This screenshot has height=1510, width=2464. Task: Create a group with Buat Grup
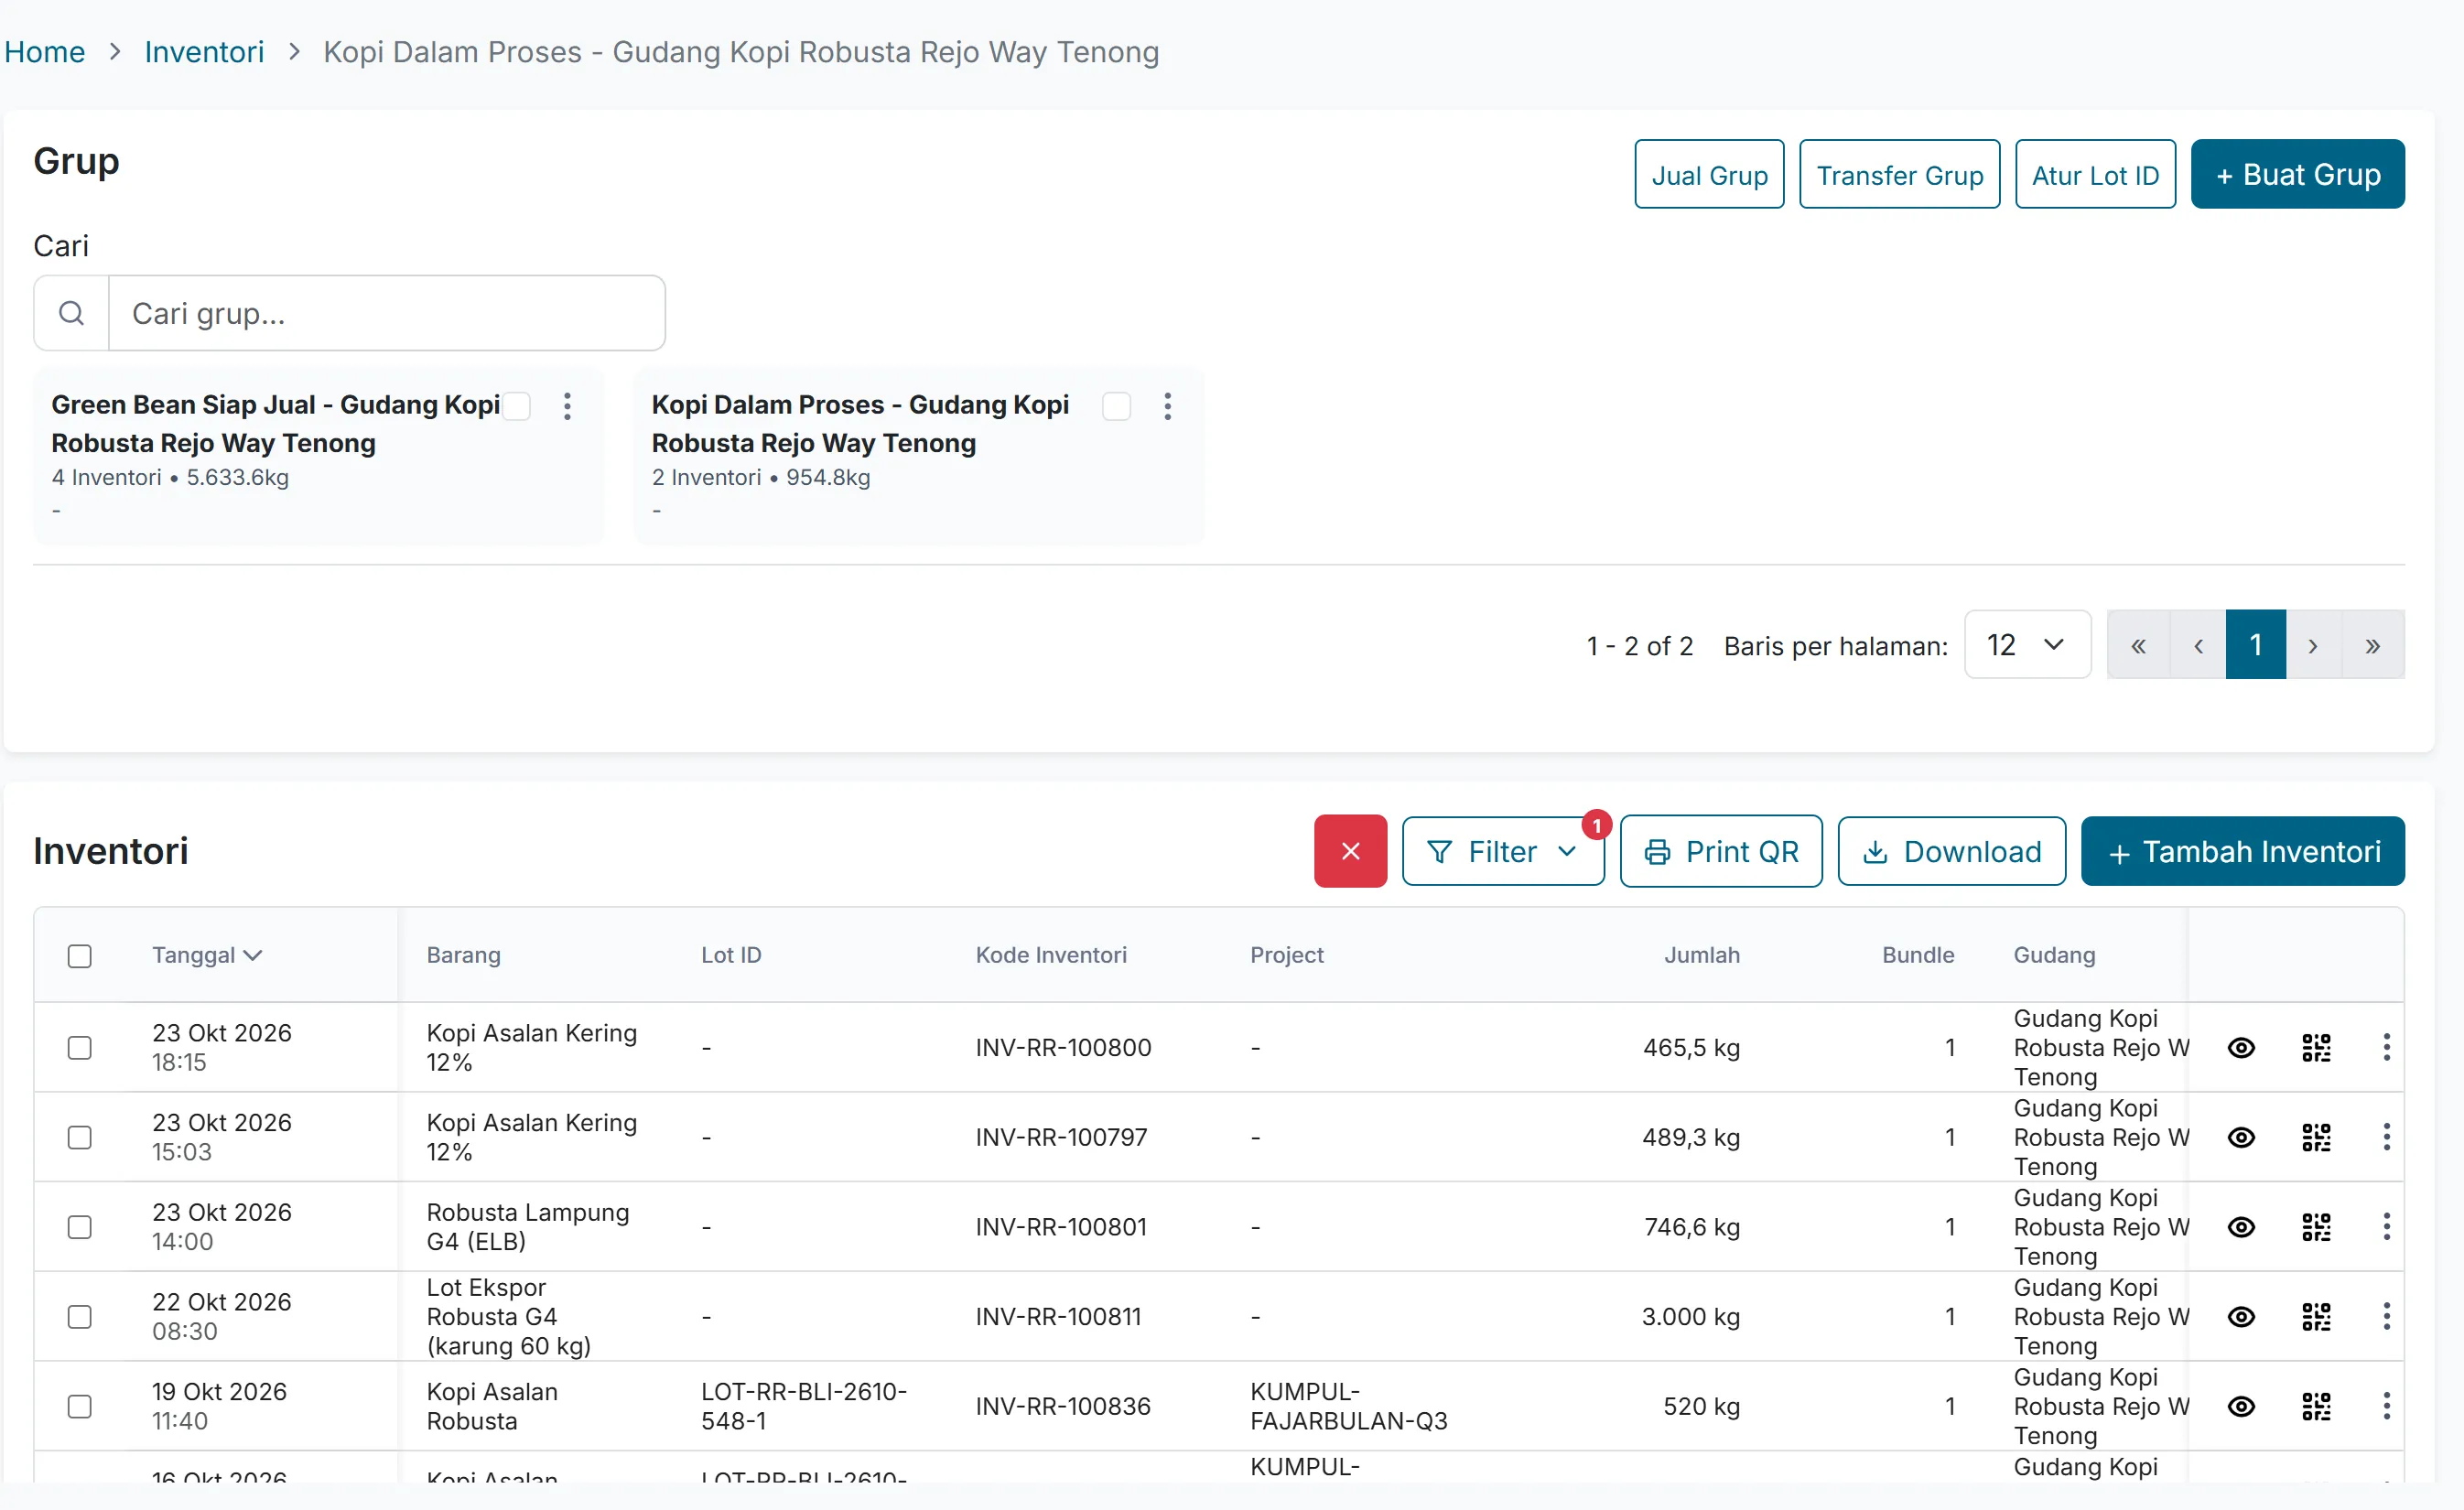(2297, 174)
